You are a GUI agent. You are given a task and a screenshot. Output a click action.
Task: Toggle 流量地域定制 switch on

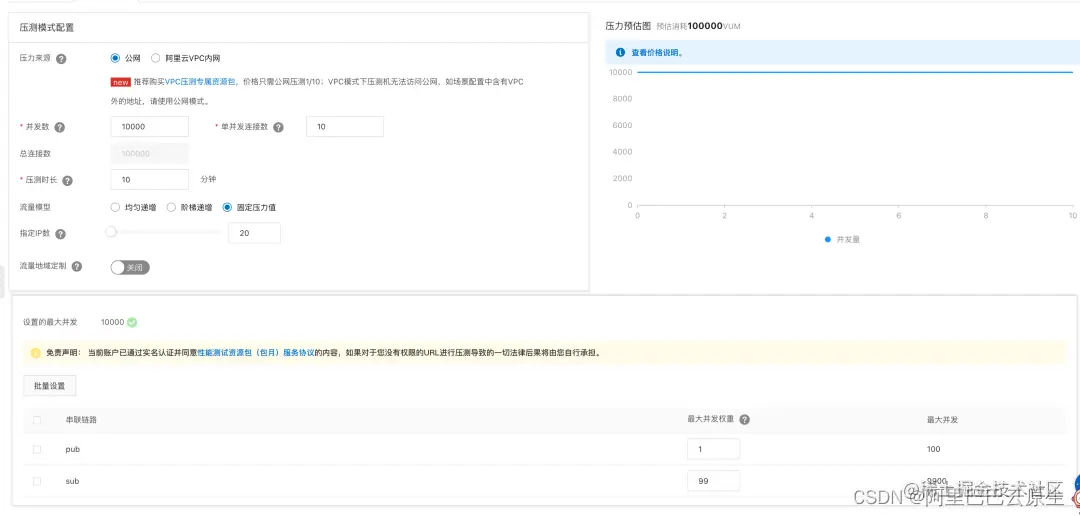tap(130, 267)
